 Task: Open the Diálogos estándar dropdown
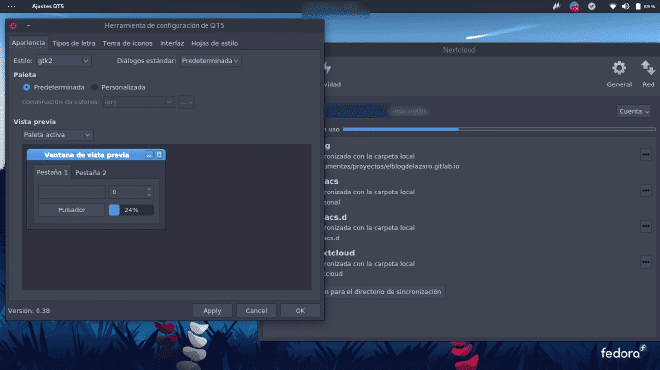coord(210,61)
